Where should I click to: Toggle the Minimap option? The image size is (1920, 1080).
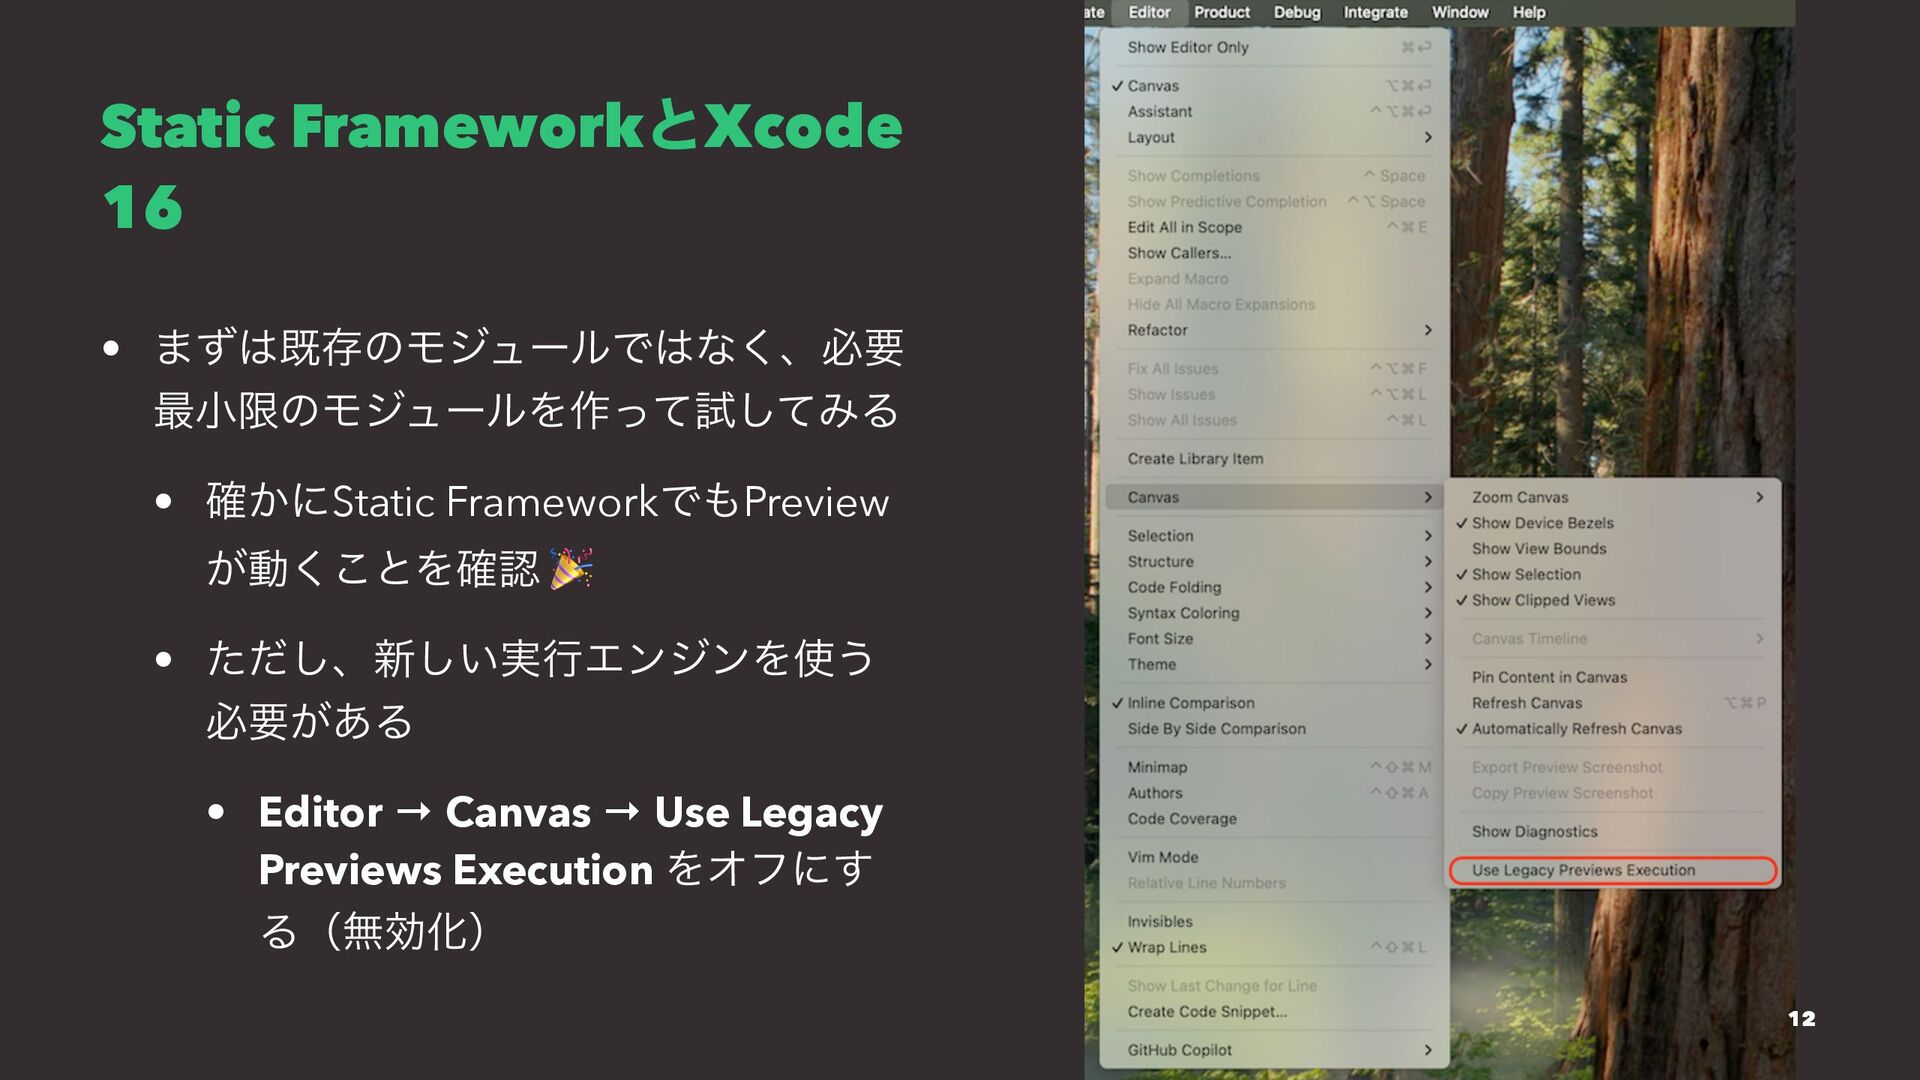[1274, 768]
